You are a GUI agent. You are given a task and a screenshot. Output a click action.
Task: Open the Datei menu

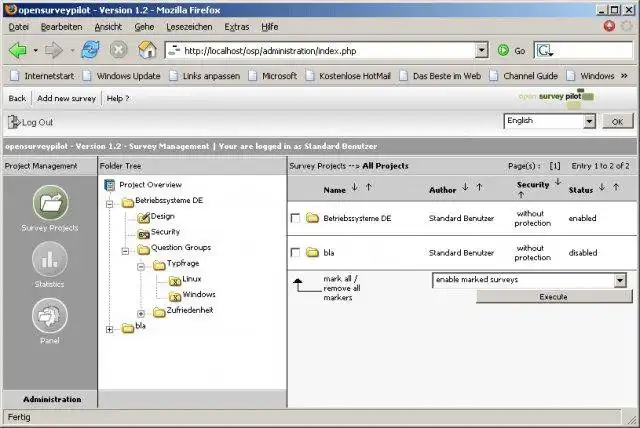point(19,27)
